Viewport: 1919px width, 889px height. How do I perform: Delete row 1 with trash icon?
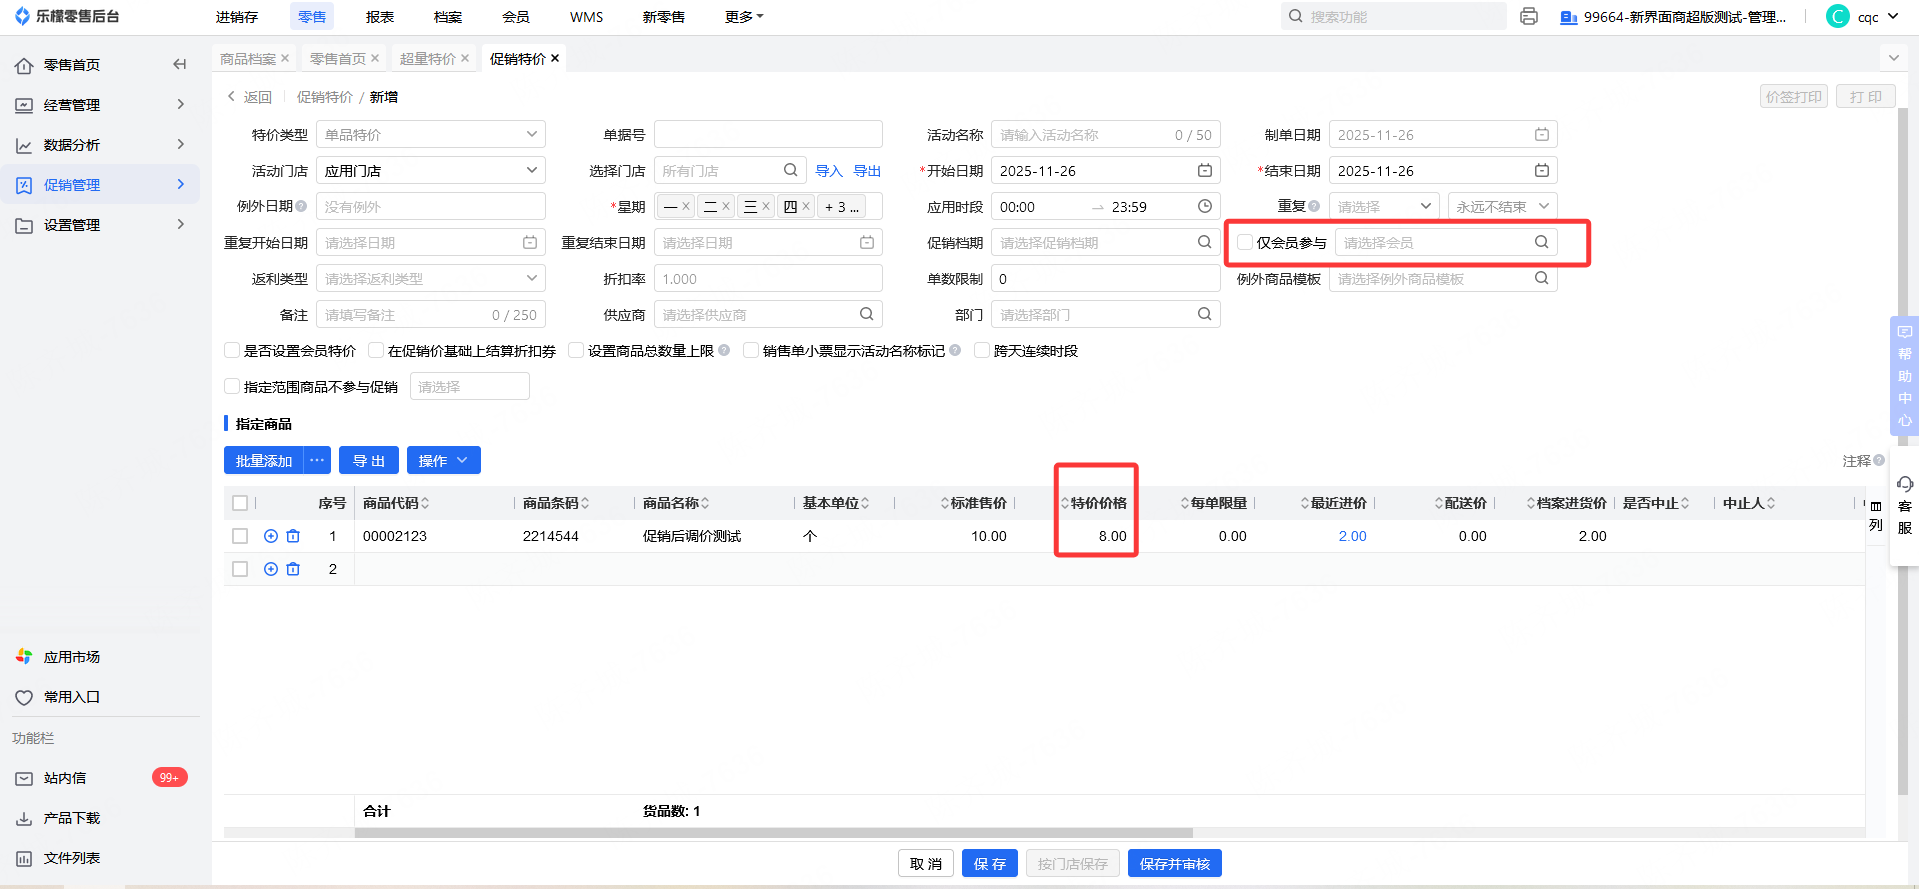[x=293, y=537]
